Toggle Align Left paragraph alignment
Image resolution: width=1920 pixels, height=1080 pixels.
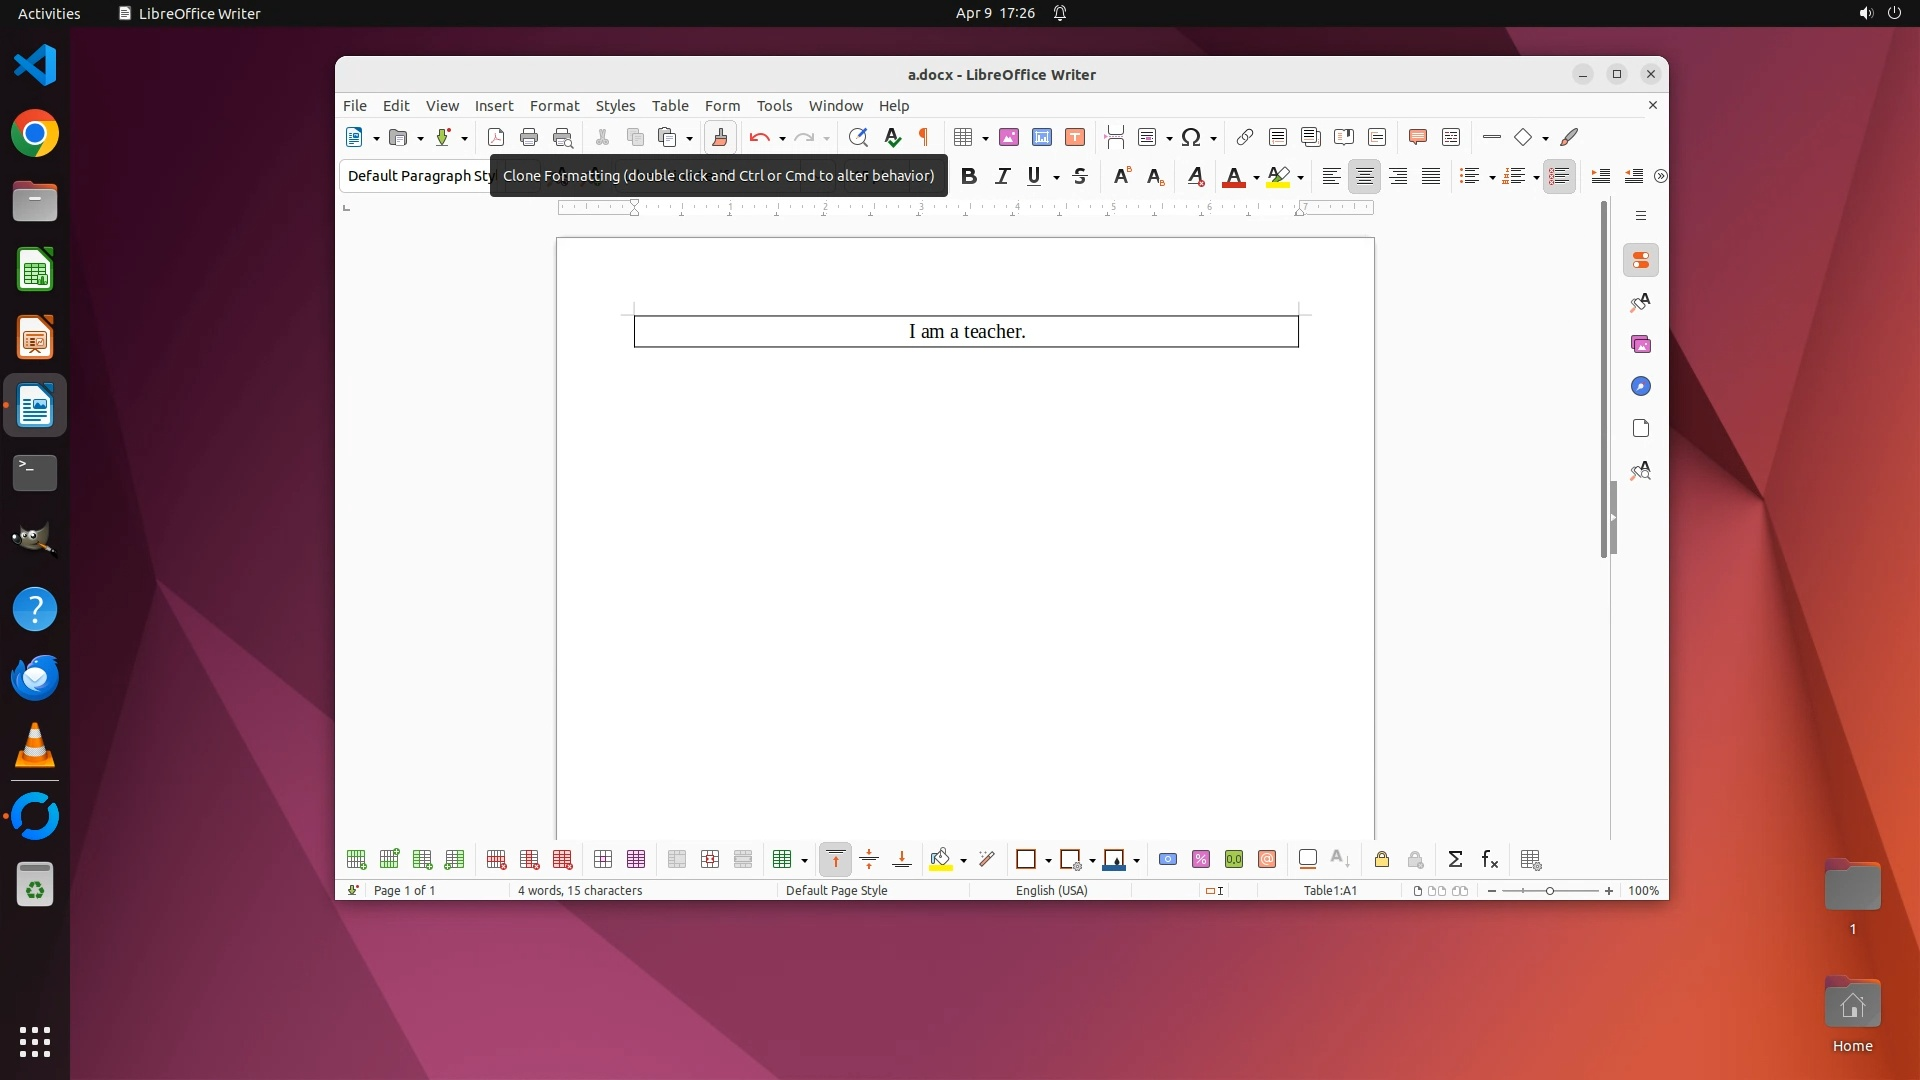click(x=1331, y=176)
